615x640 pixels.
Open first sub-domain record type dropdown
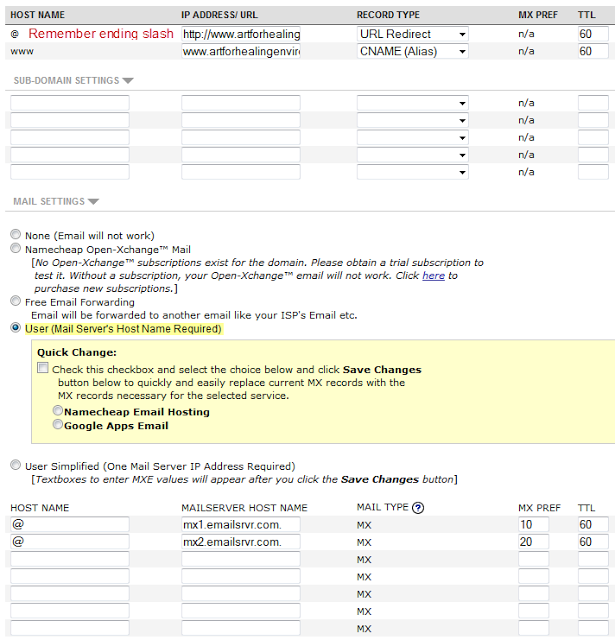coord(412,103)
